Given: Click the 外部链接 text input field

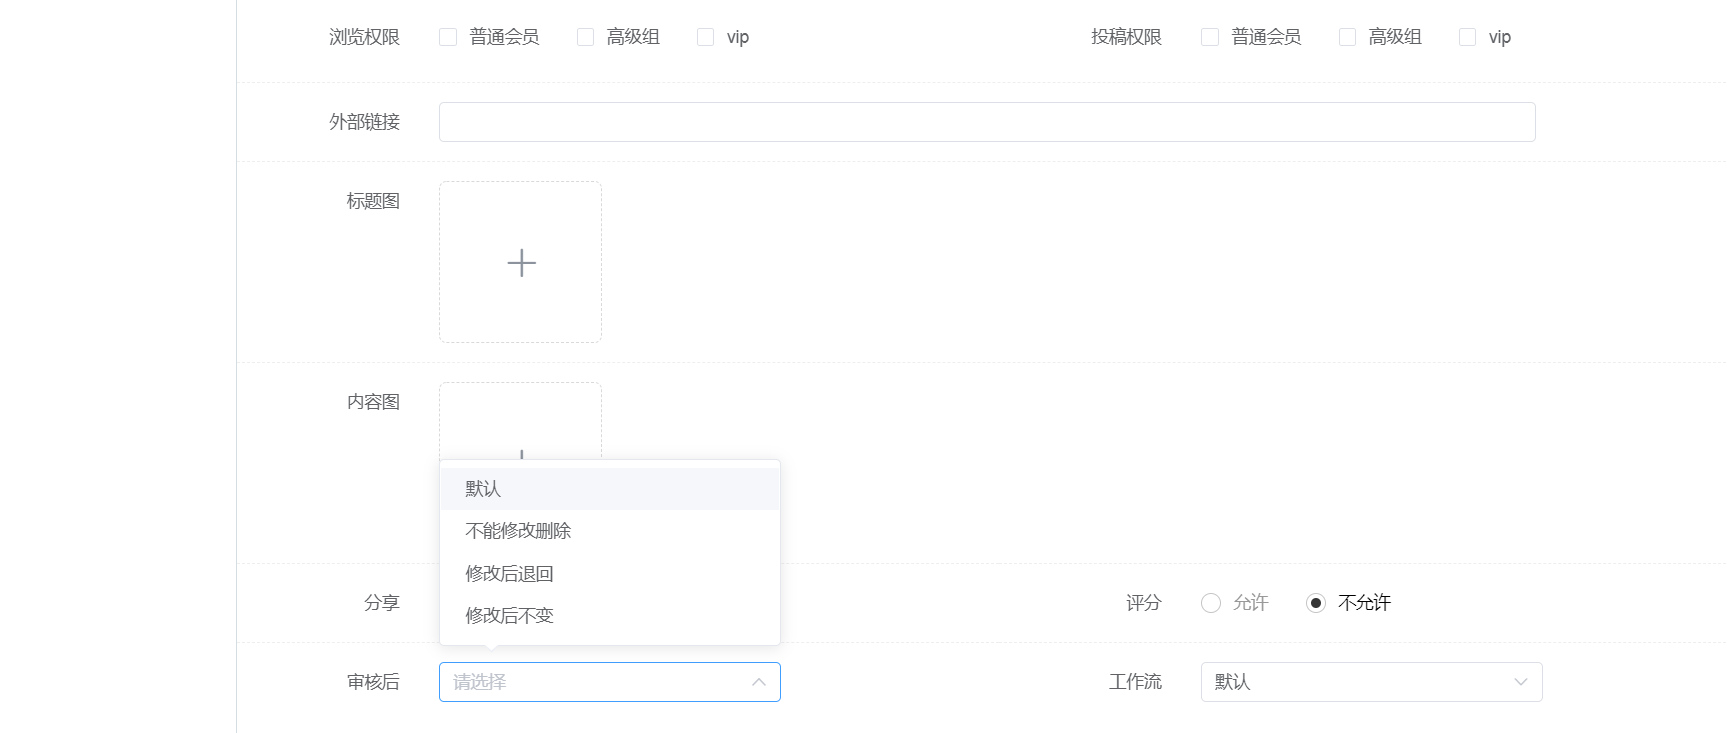Looking at the screenshot, I should pos(986,122).
